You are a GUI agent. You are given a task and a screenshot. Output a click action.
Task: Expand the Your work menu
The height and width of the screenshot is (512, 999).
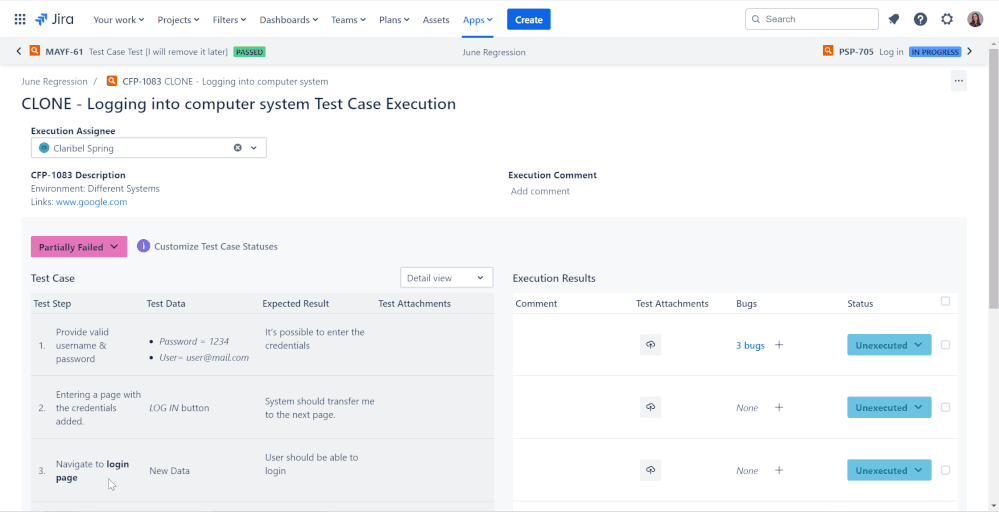click(119, 20)
